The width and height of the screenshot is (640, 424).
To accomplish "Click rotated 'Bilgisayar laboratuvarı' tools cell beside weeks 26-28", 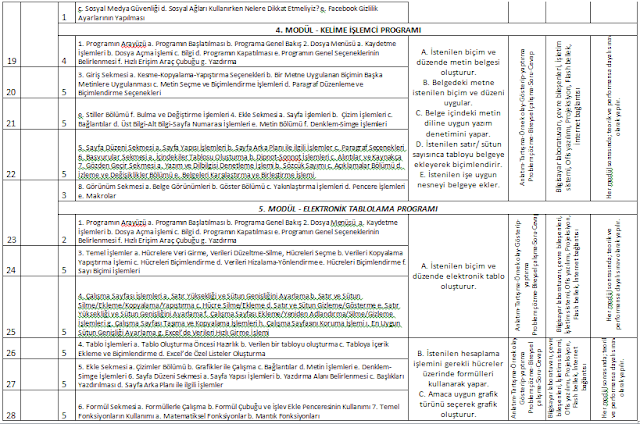I will pyautogui.click(x=568, y=379).
